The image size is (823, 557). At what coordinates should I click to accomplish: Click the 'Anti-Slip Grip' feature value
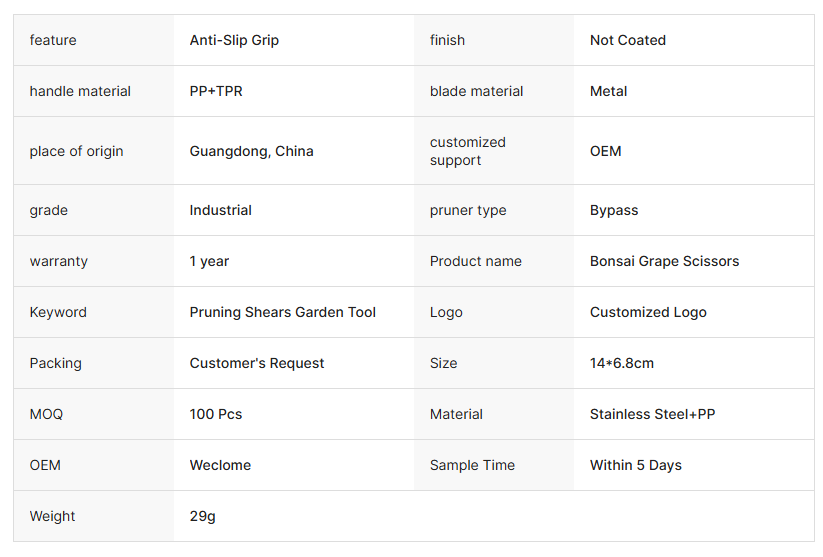[x=234, y=40]
